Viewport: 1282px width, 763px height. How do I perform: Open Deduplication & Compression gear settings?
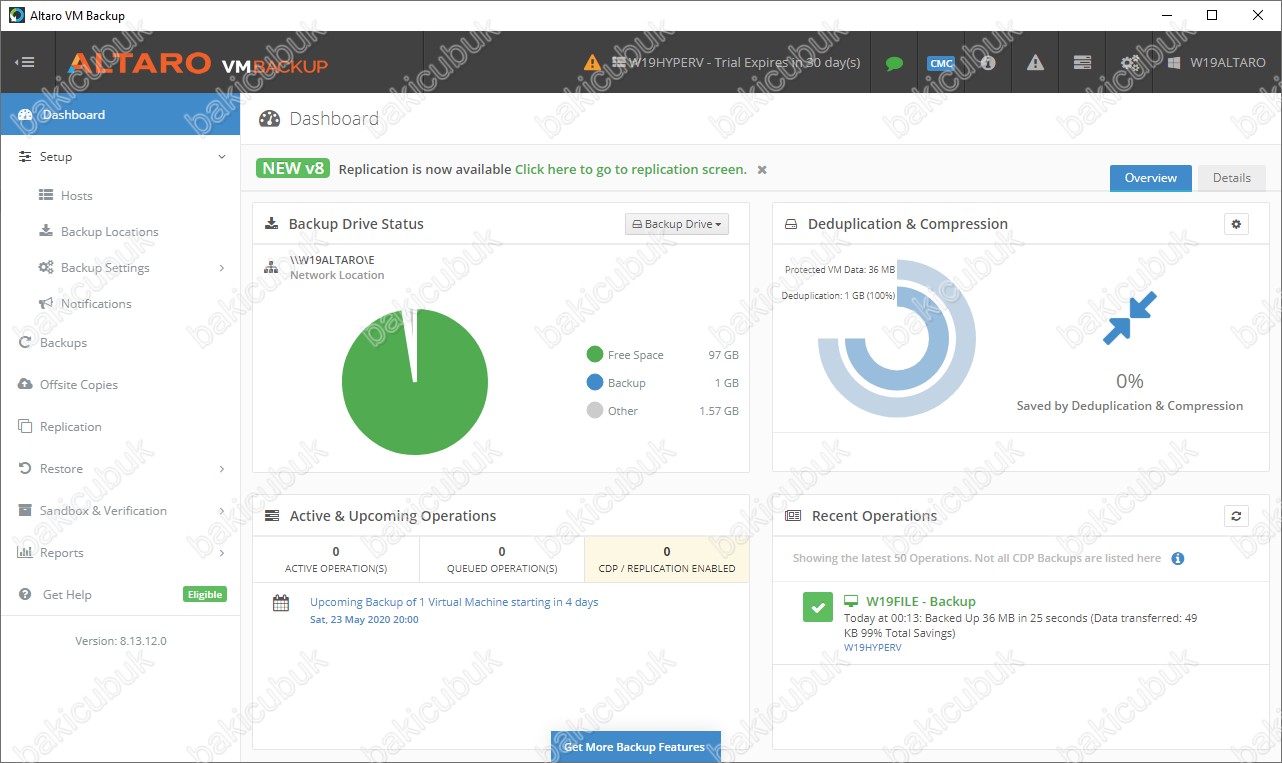point(1236,224)
